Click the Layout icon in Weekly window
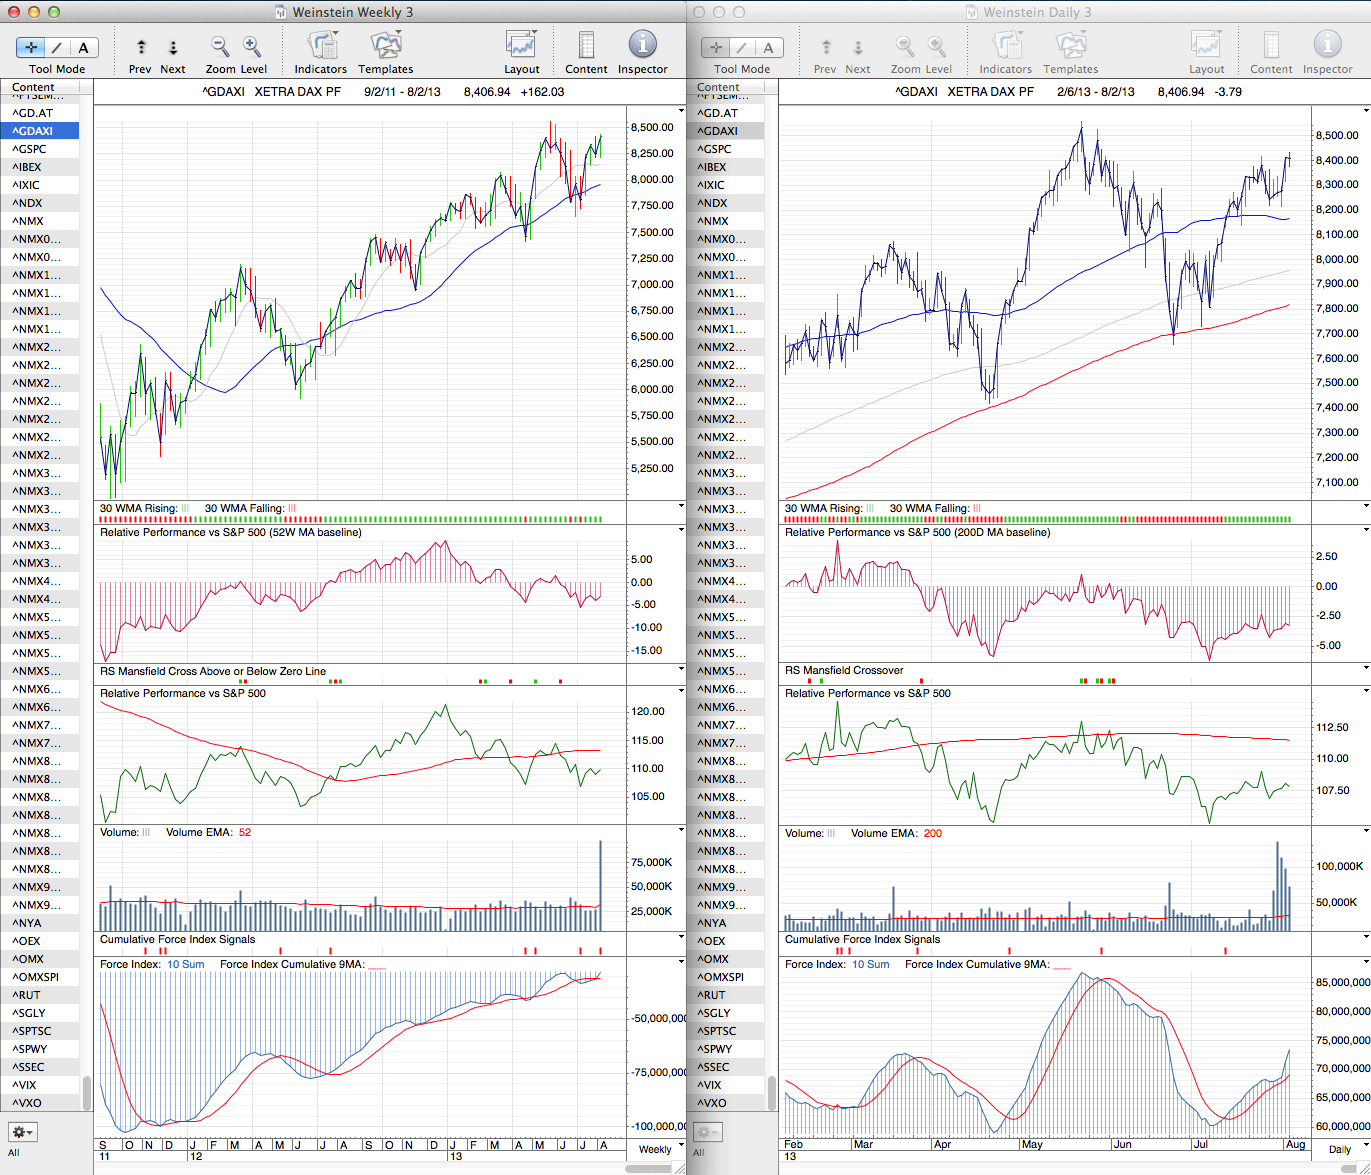1371x1175 pixels. (x=521, y=46)
